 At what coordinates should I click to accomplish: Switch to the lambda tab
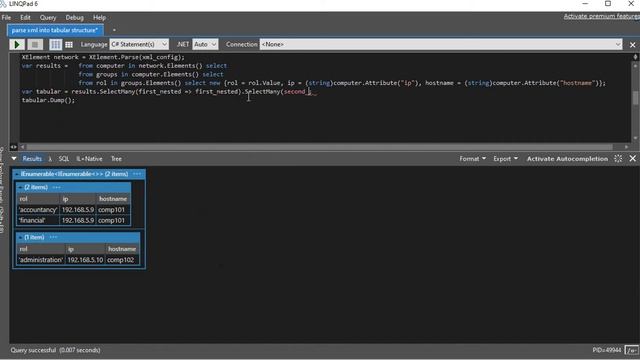pos(50,159)
